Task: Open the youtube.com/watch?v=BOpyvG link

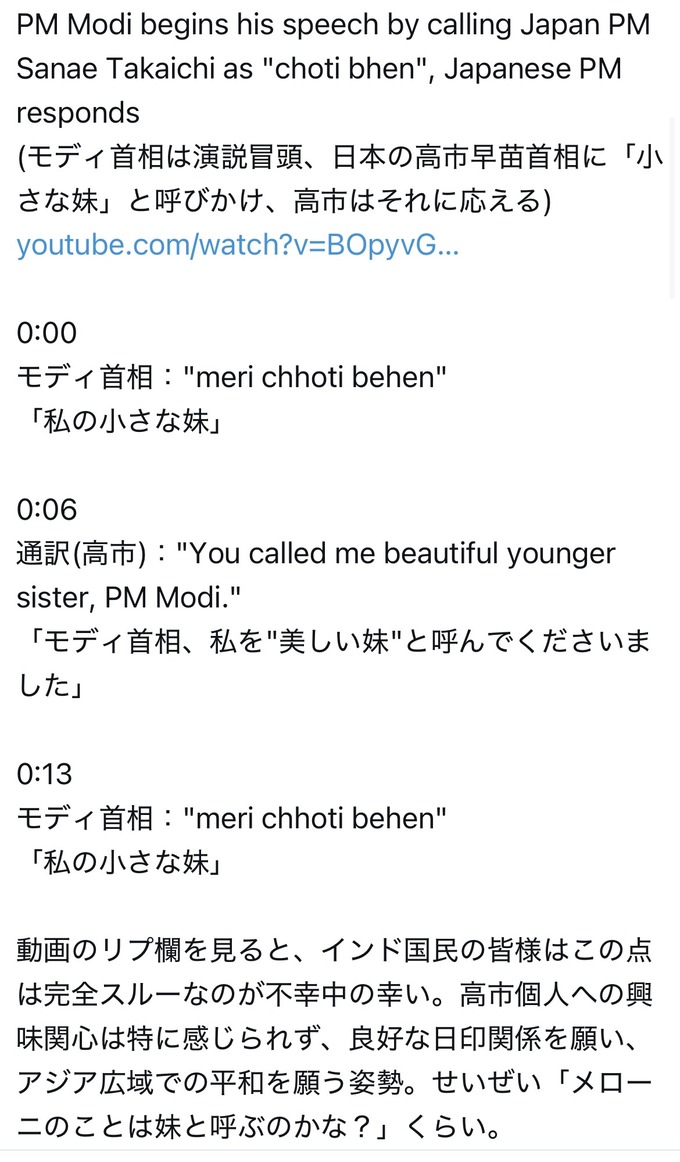Action: 238,245
